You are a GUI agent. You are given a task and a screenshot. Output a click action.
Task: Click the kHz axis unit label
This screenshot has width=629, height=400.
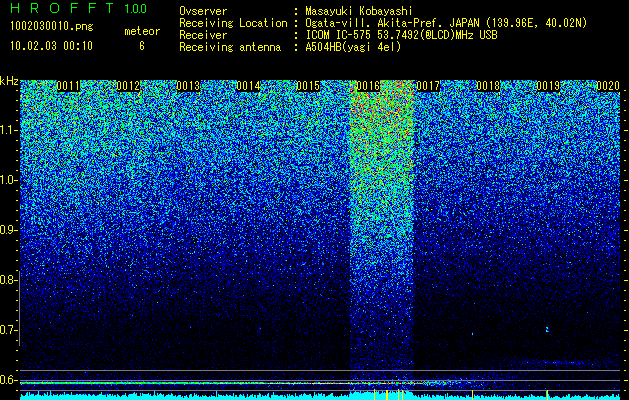9,81
